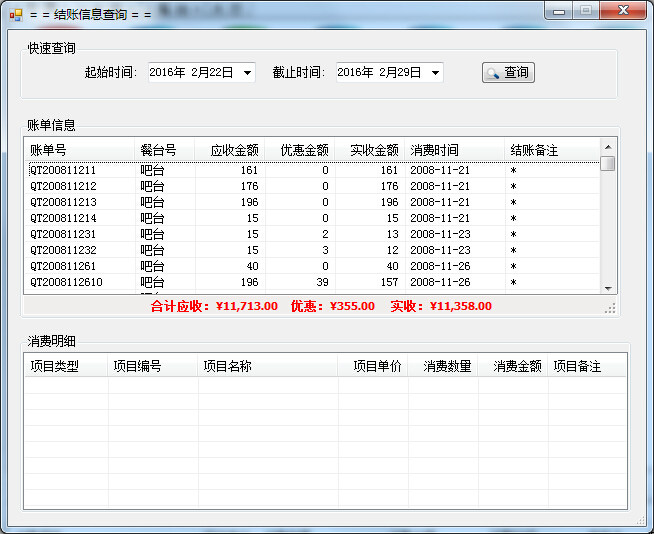Click the 优惠 ¥355.00 total

332,306
